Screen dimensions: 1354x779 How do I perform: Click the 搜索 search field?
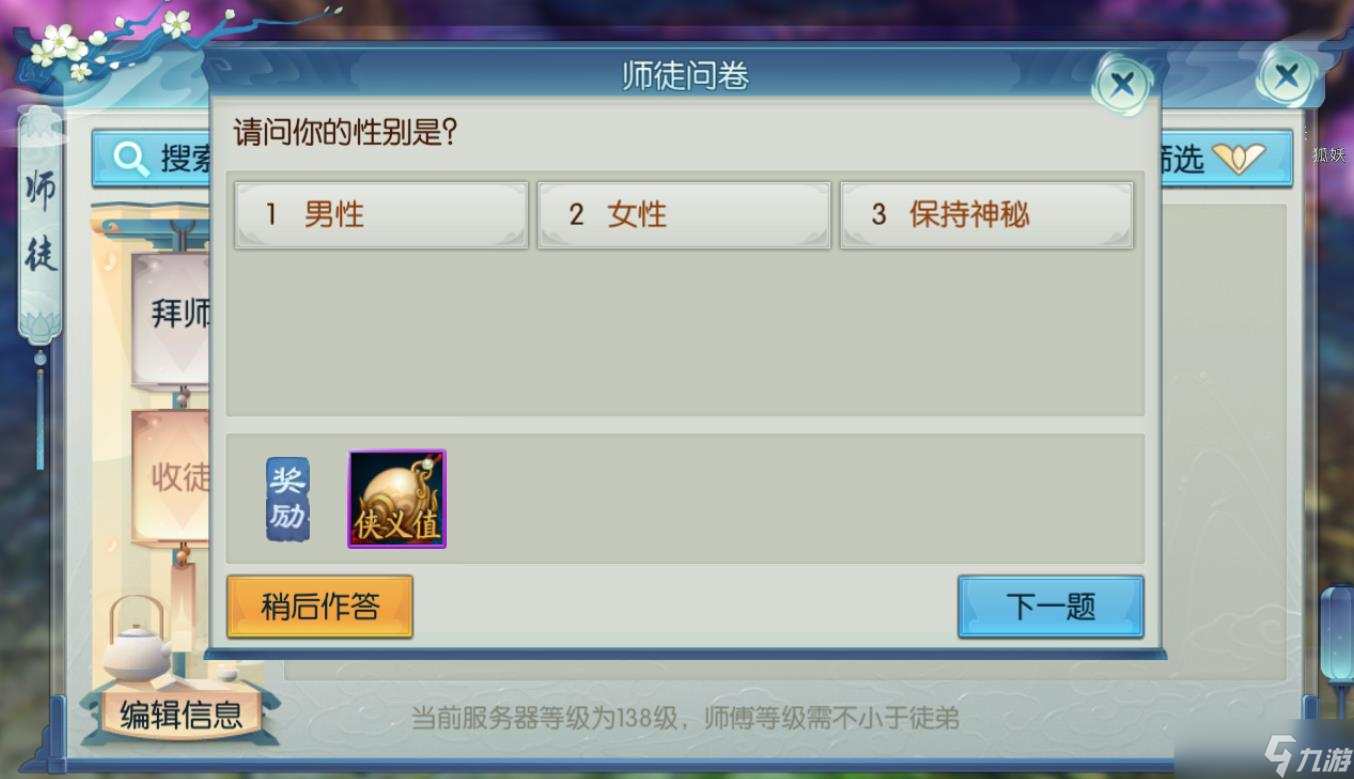(152, 159)
